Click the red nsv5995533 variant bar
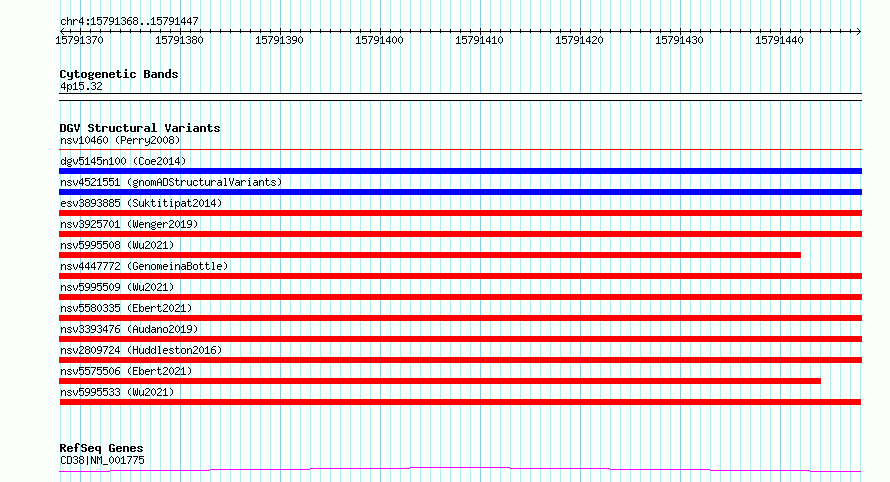 [x=460, y=402]
